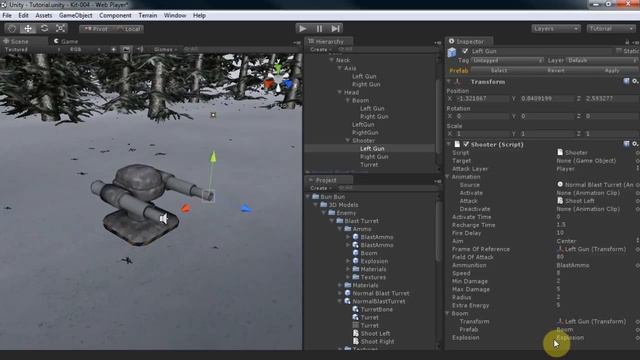Open Shooter script help book icon
Viewport: 640px width, 360px height.
(626, 144)
